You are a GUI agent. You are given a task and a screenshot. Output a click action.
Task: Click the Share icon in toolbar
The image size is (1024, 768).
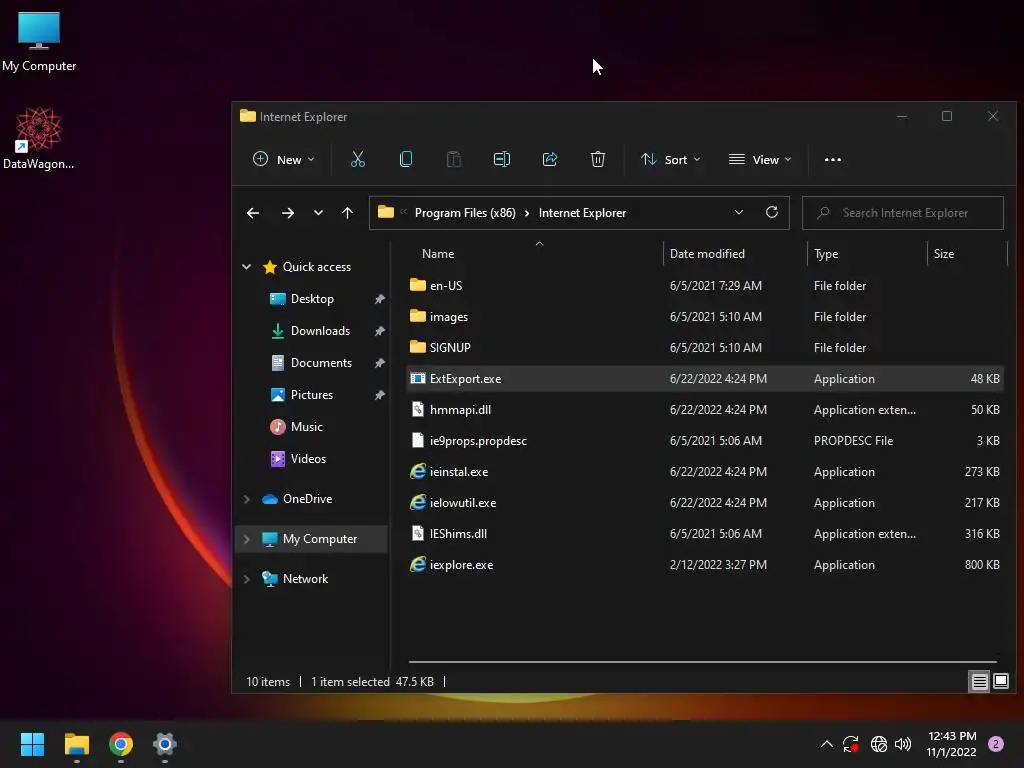point(550,159)
